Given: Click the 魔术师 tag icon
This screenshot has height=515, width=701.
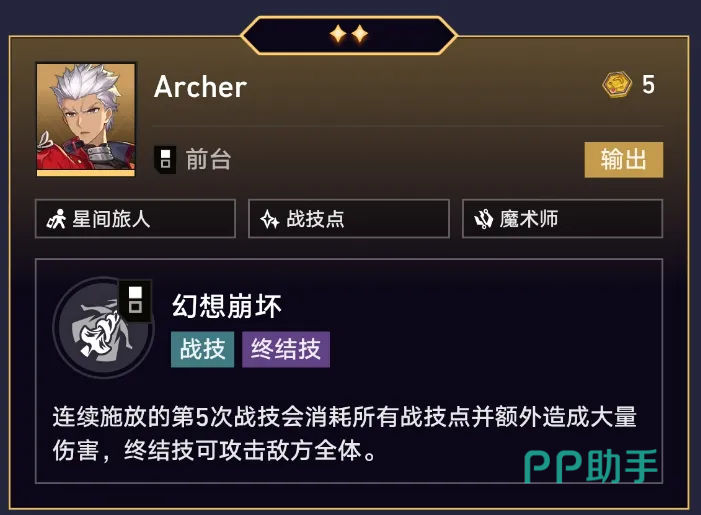Looking at the screenshot, I should pyautogui.click(x=483, y=219).
